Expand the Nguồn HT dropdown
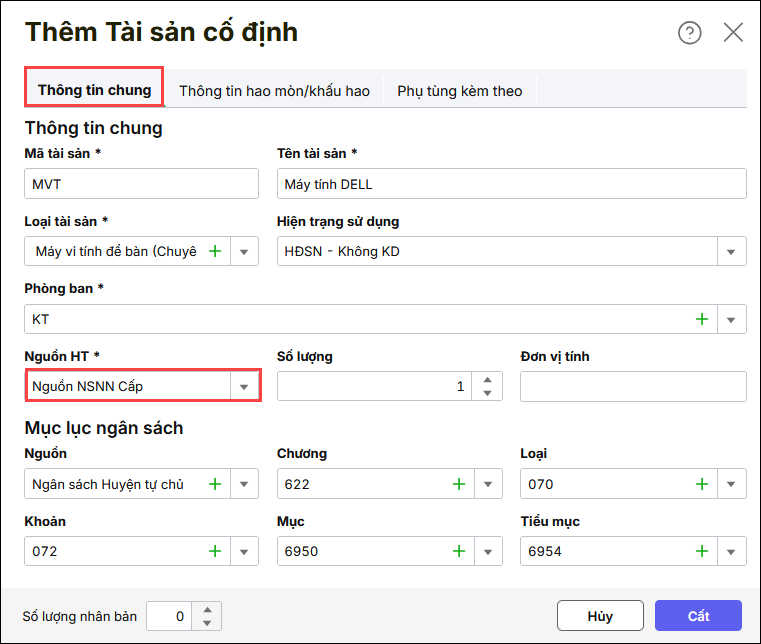Screen dimensions: 761x644 coord(244,386)
